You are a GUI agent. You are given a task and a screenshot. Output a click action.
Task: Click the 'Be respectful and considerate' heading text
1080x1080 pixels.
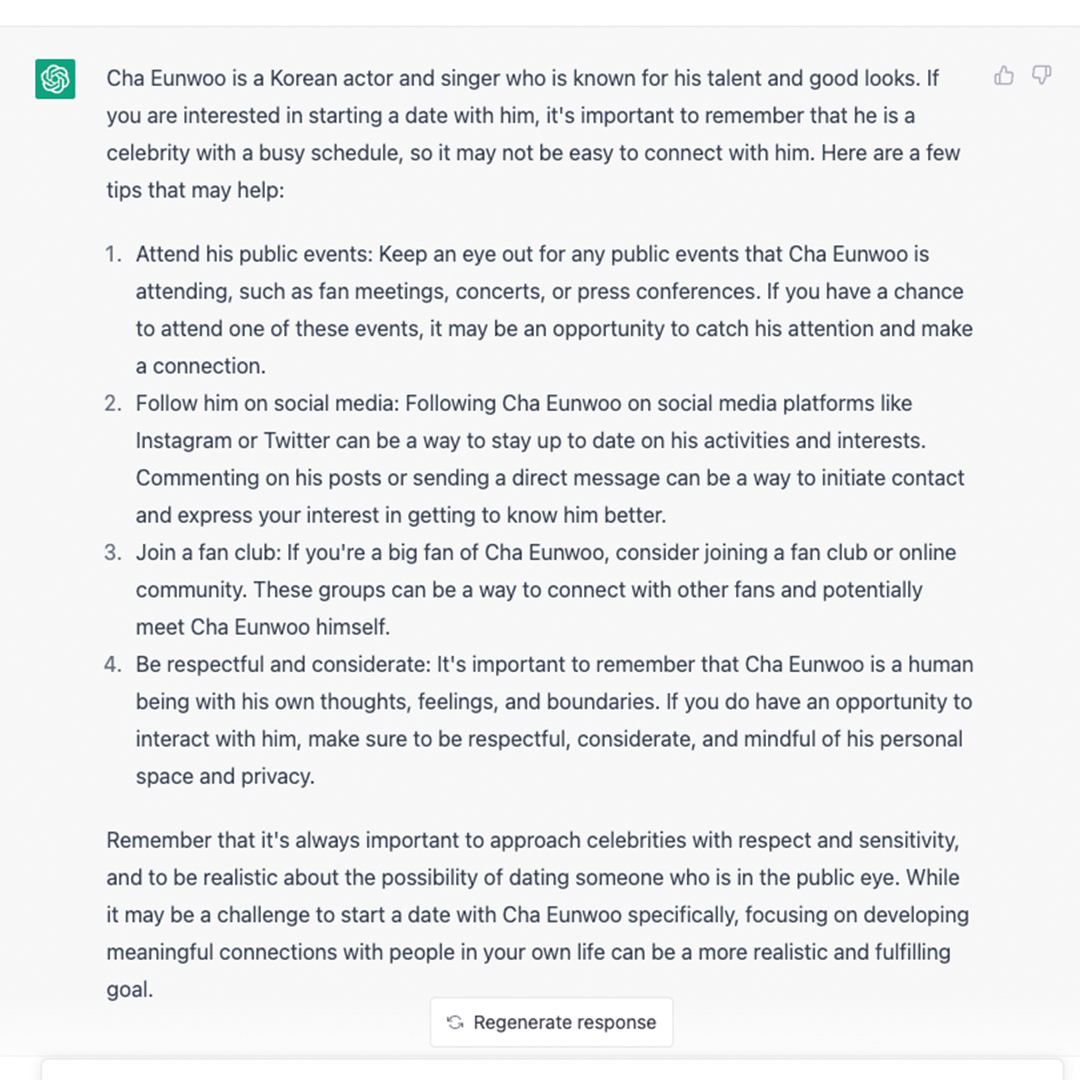pos(283,664)
